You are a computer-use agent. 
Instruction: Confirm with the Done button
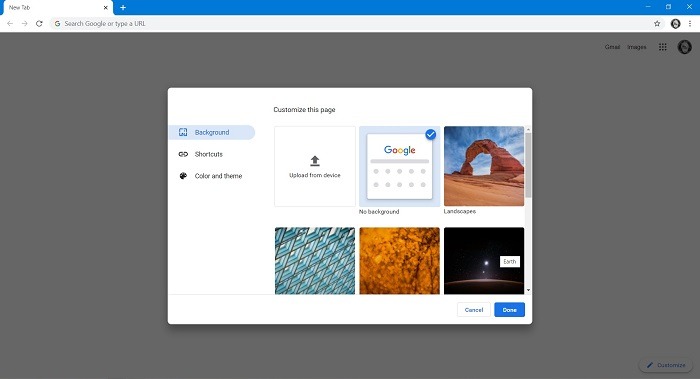(x=509, y=310)
